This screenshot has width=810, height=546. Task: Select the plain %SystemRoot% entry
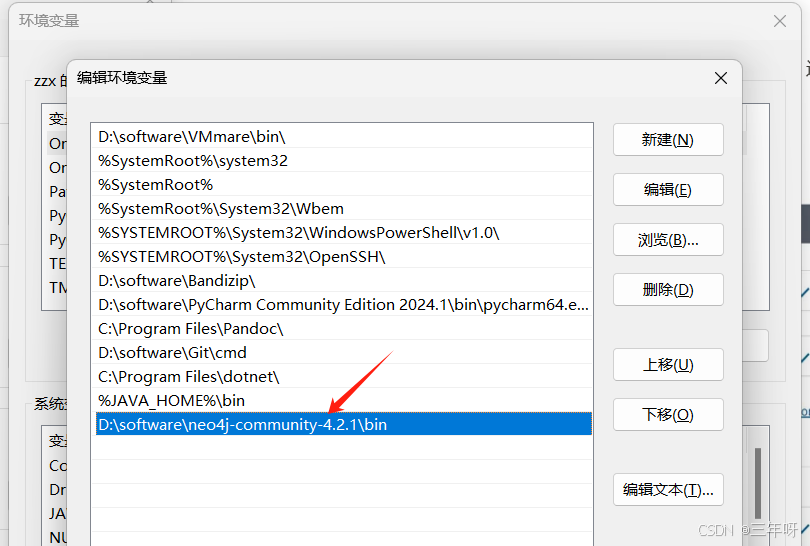[x=344, y=184]
